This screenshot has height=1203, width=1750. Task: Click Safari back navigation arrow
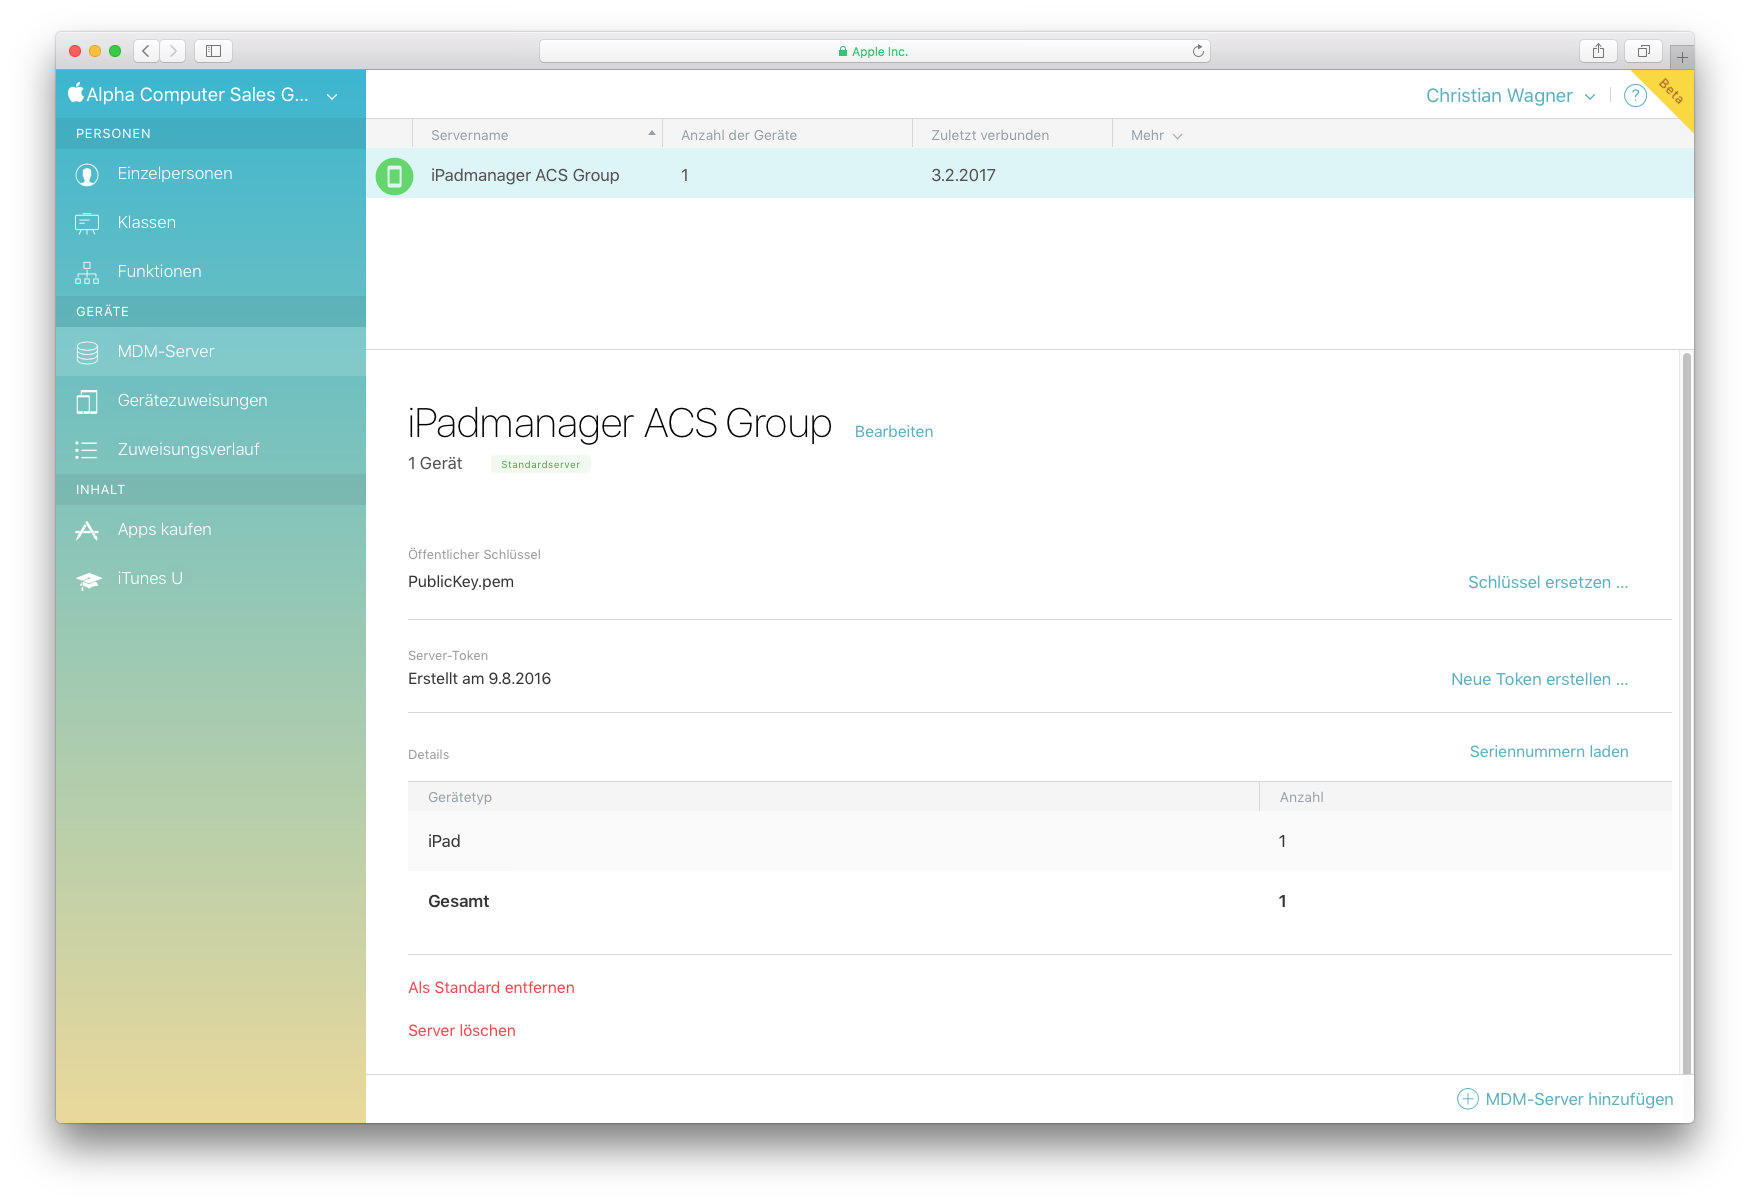tap(146, 51)
